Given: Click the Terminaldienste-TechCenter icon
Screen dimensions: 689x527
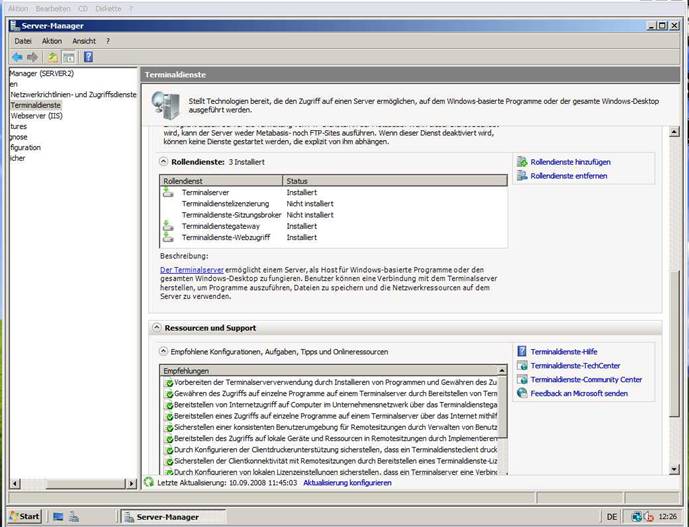Looking at the screenshot, I should (522, 365).
